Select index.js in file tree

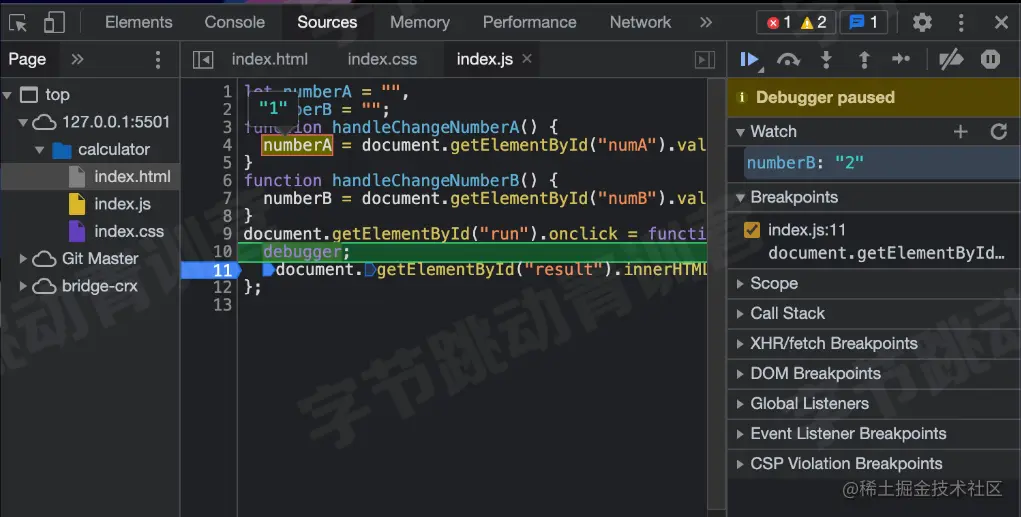pyautogui.click(x=122, y=204)
